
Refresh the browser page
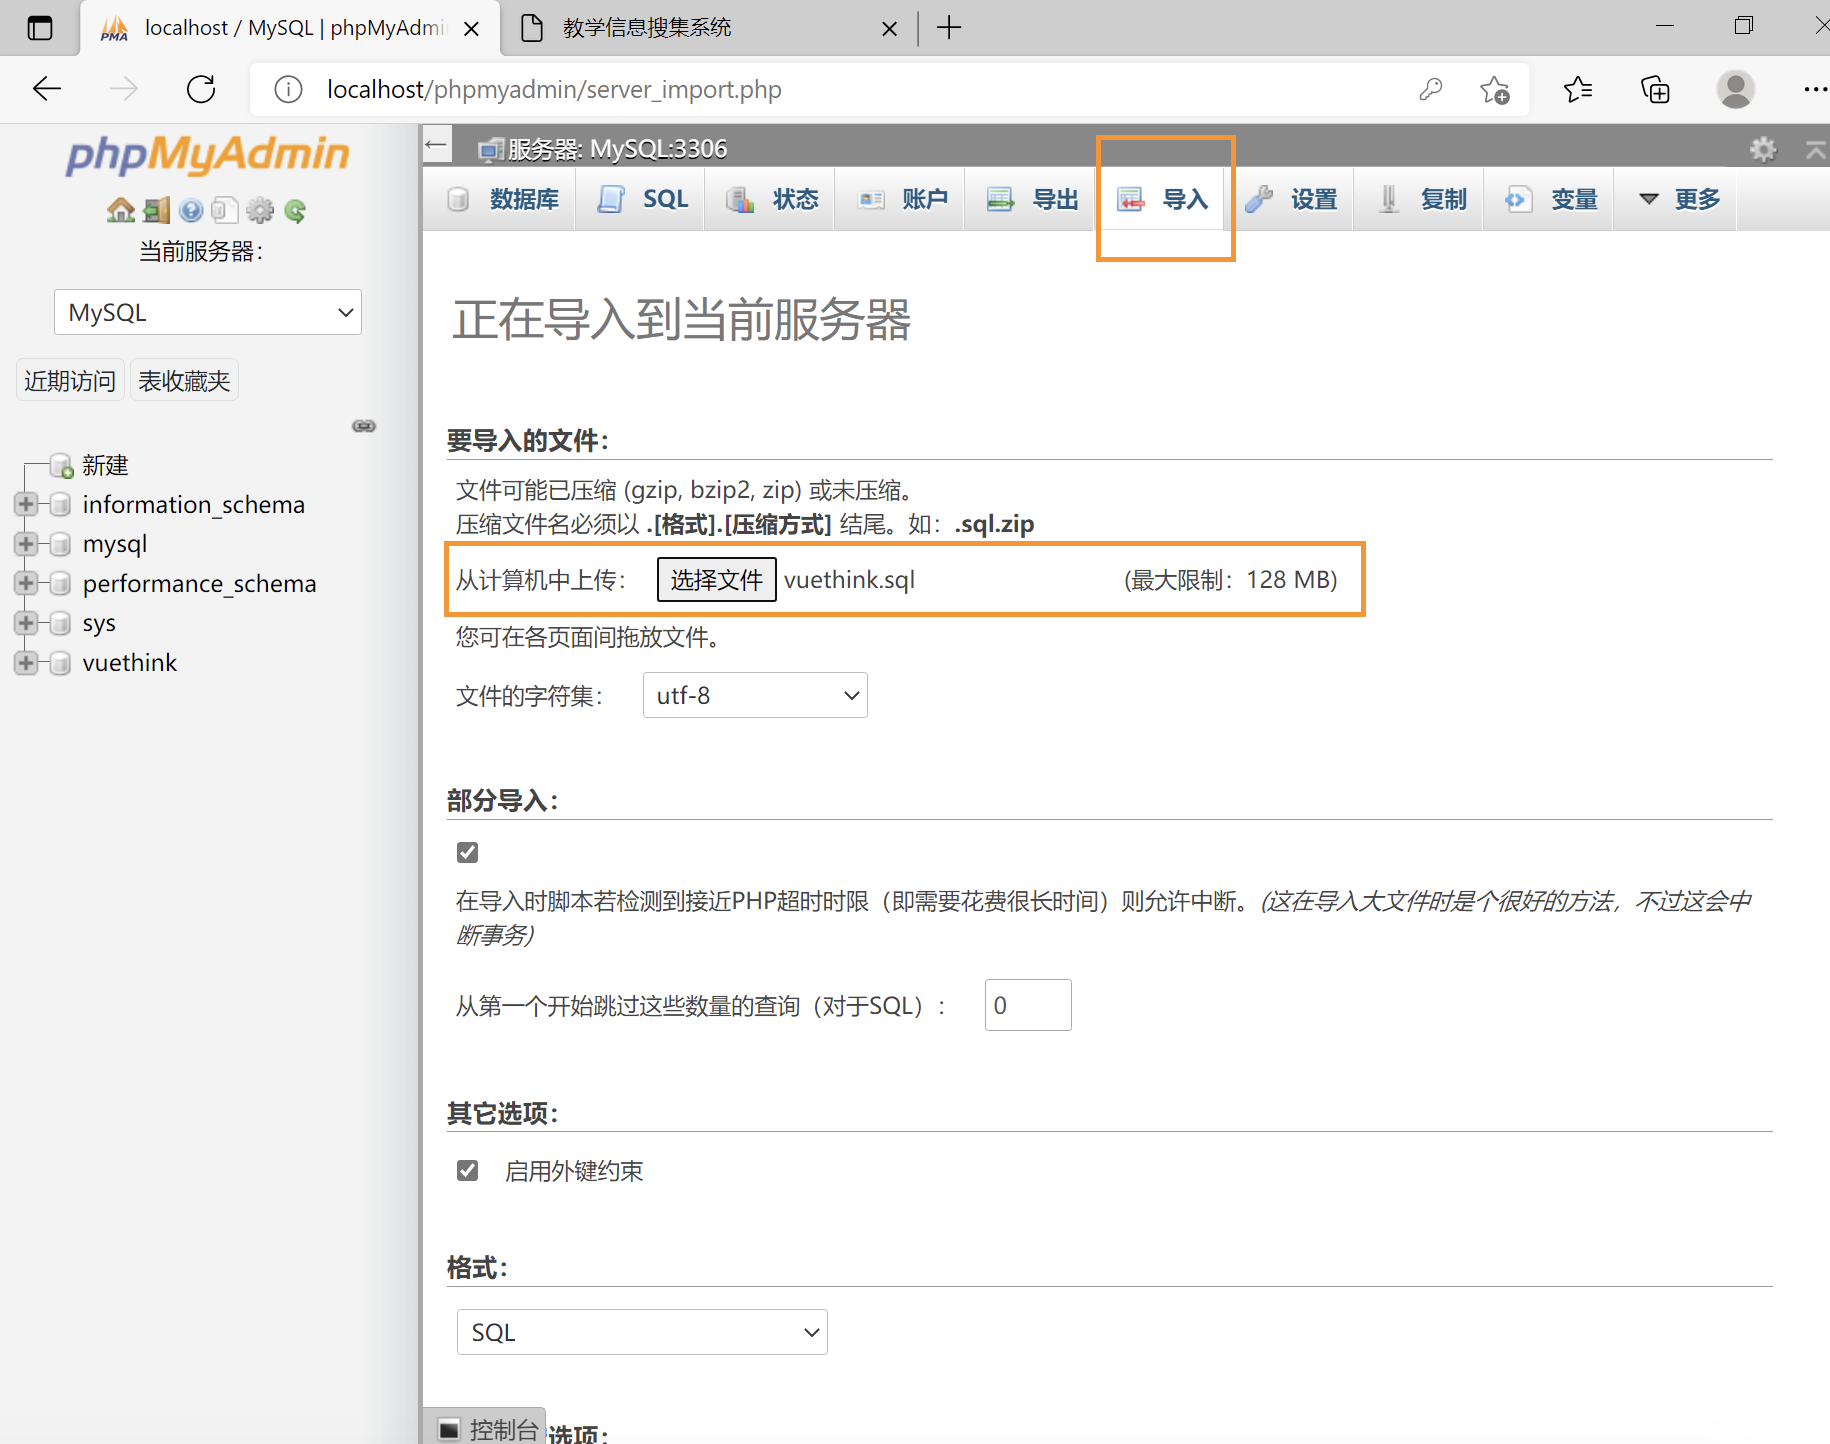(201, 89)
